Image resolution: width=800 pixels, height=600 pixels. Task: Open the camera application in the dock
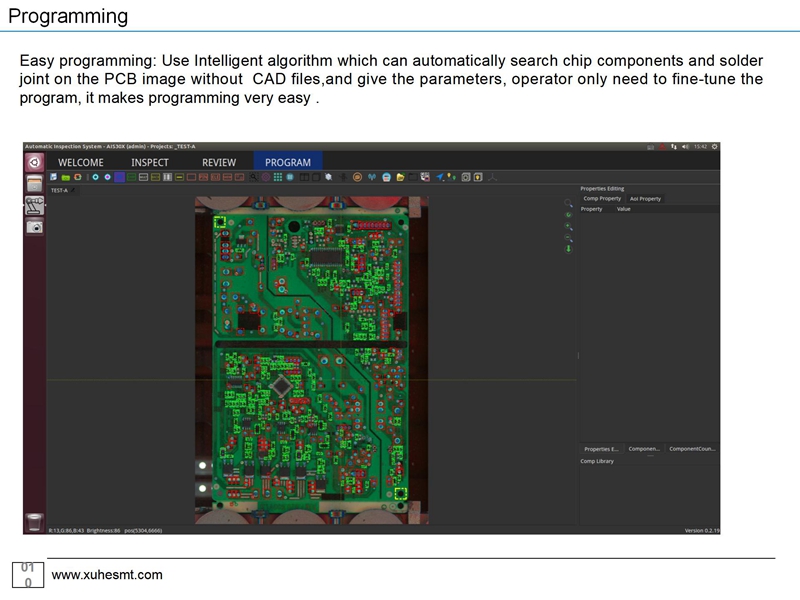[35, 227]
